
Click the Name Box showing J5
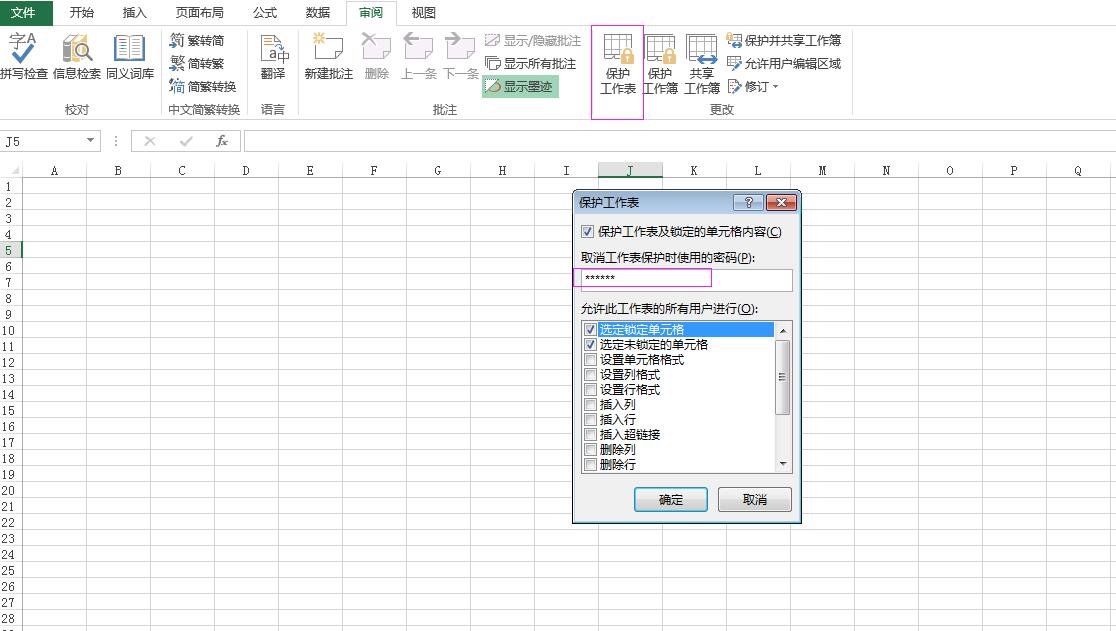click(43, 141)
